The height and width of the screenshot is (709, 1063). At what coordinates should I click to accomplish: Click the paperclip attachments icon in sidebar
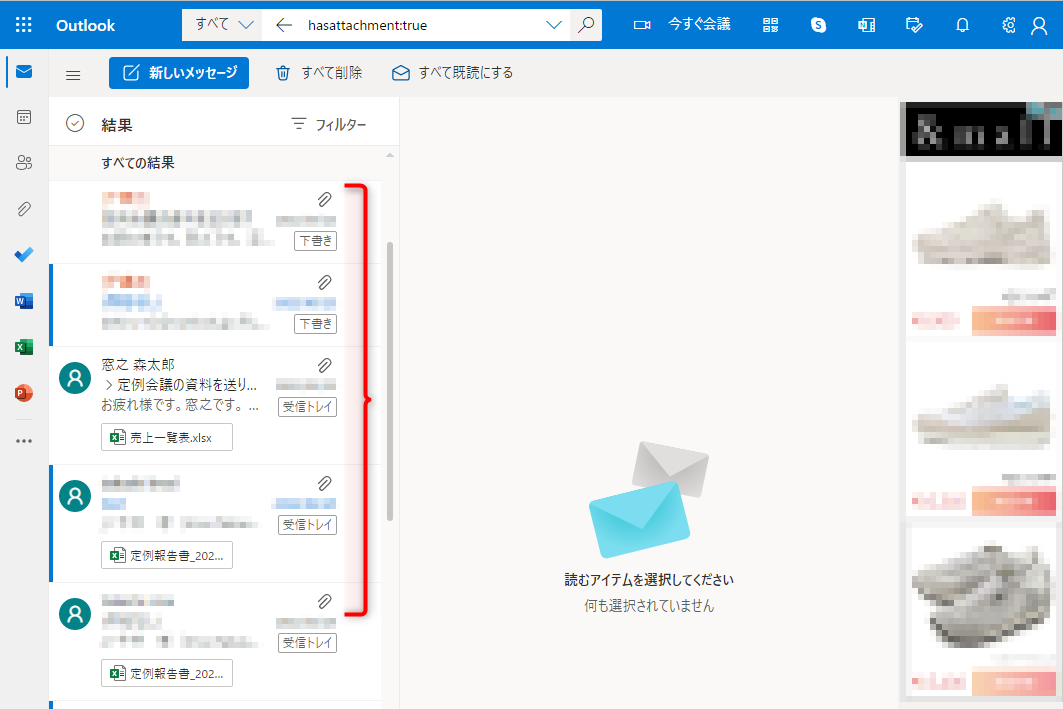point(23,208)
